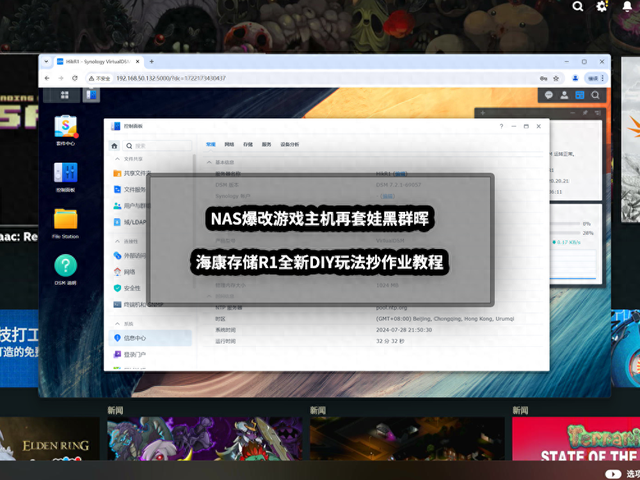Click DSM version DSM 7.2.1-69057
The height and width of the screenshot is (480, 640).
tap(398, 185)
